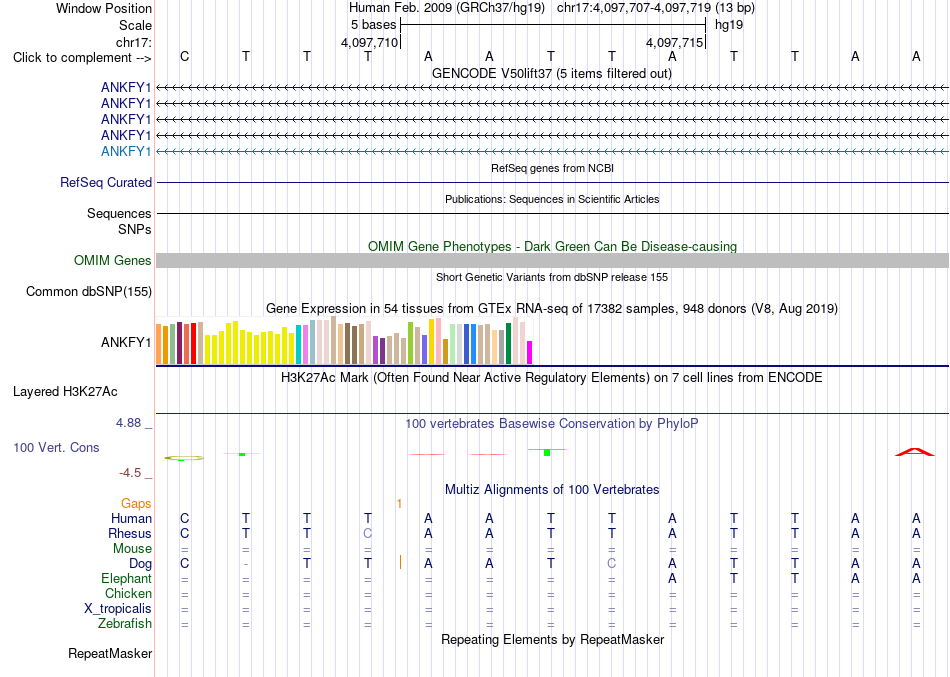
Task: Click the 4,097,710 position marker
Action: (x=370, y=42)
